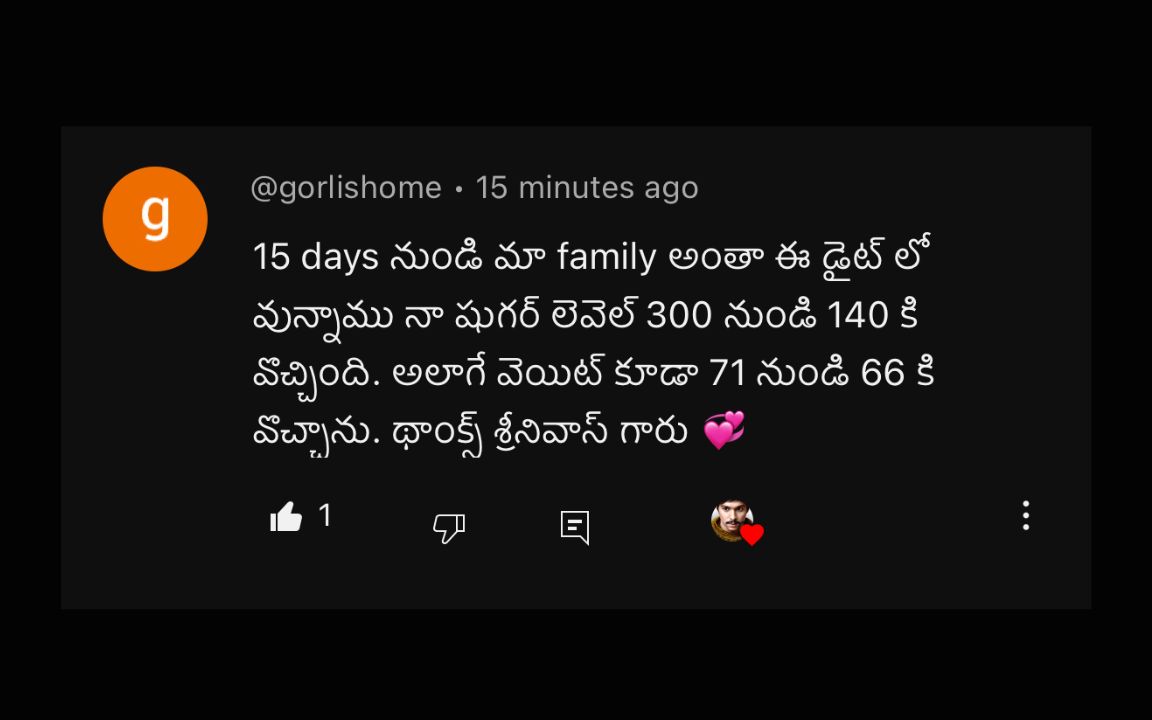
Task: Open the three-dot more options menu
Action: point(1026,516)
